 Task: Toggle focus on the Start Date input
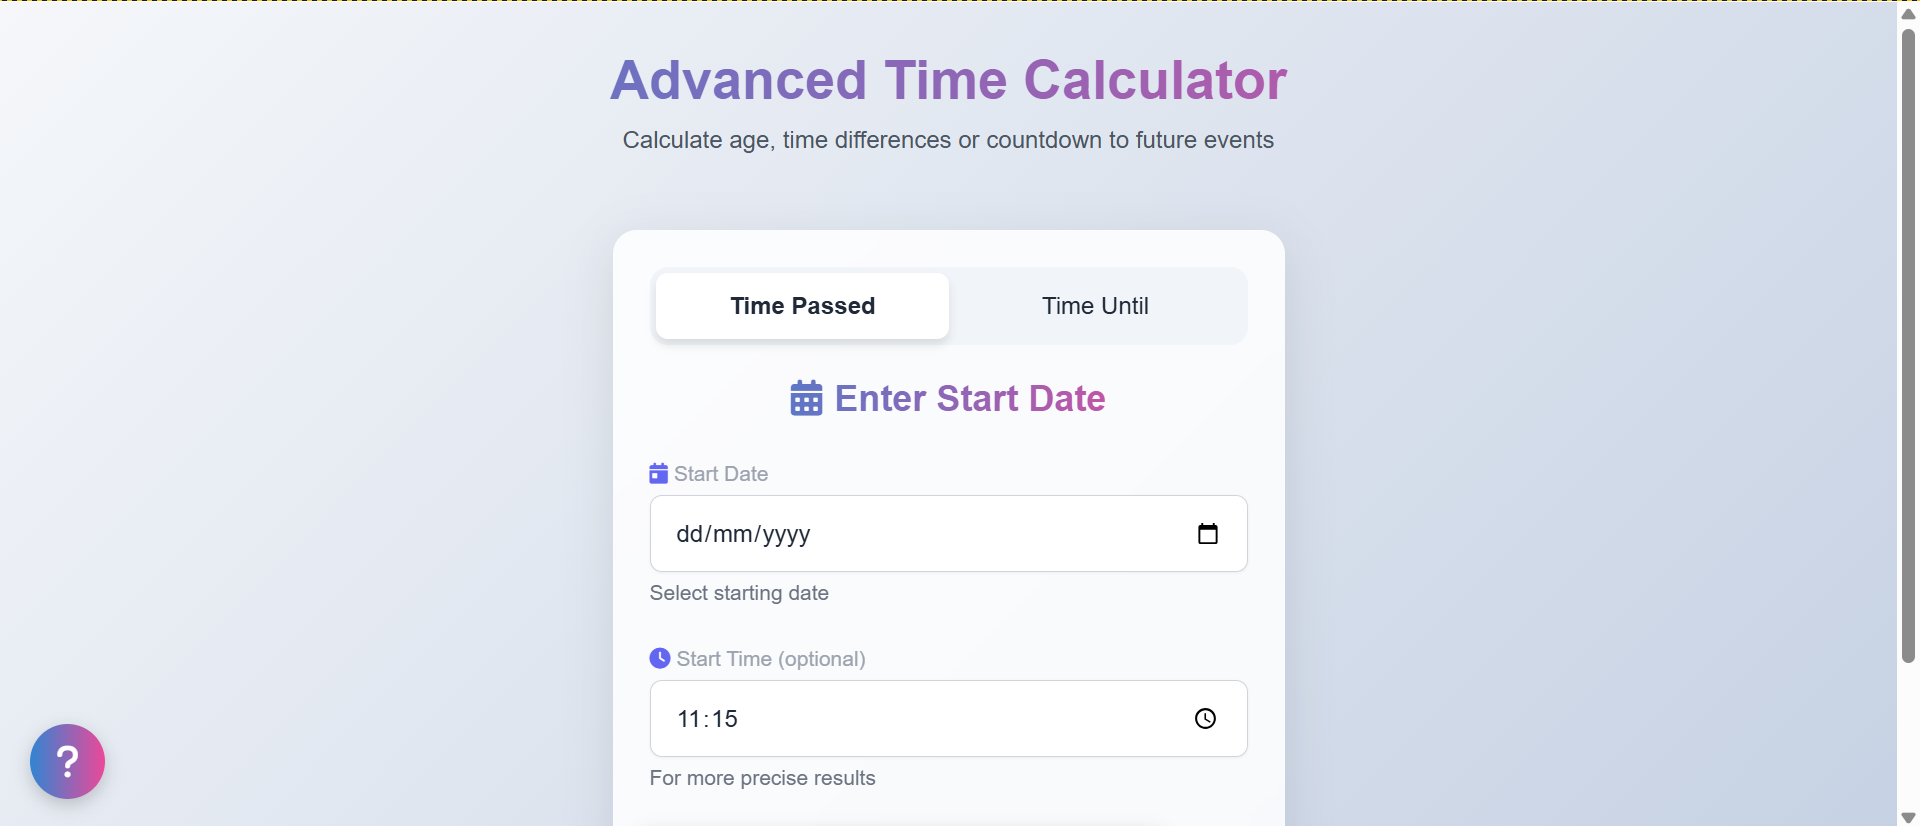[x=900, y=534]
